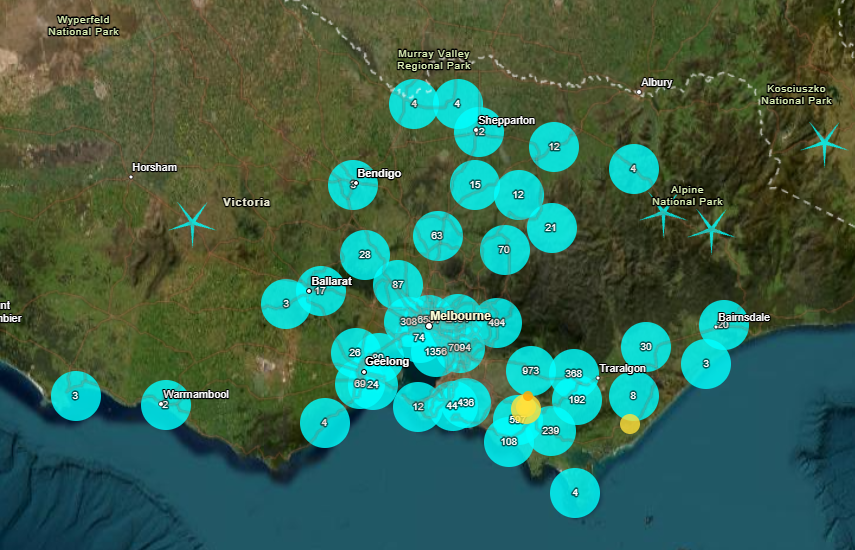The height and width of the screenshot is (550, 855).
Task: Click the Bairnsdale town label
Action: pyautogui.click(x=744, y=317)
